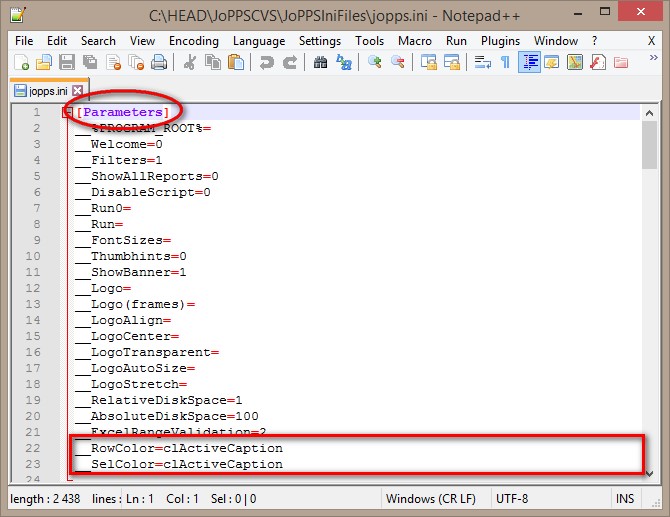Viewport: 670px width, 517px height.
Task: Save the current file icon
Action: [x=67, y=62]
